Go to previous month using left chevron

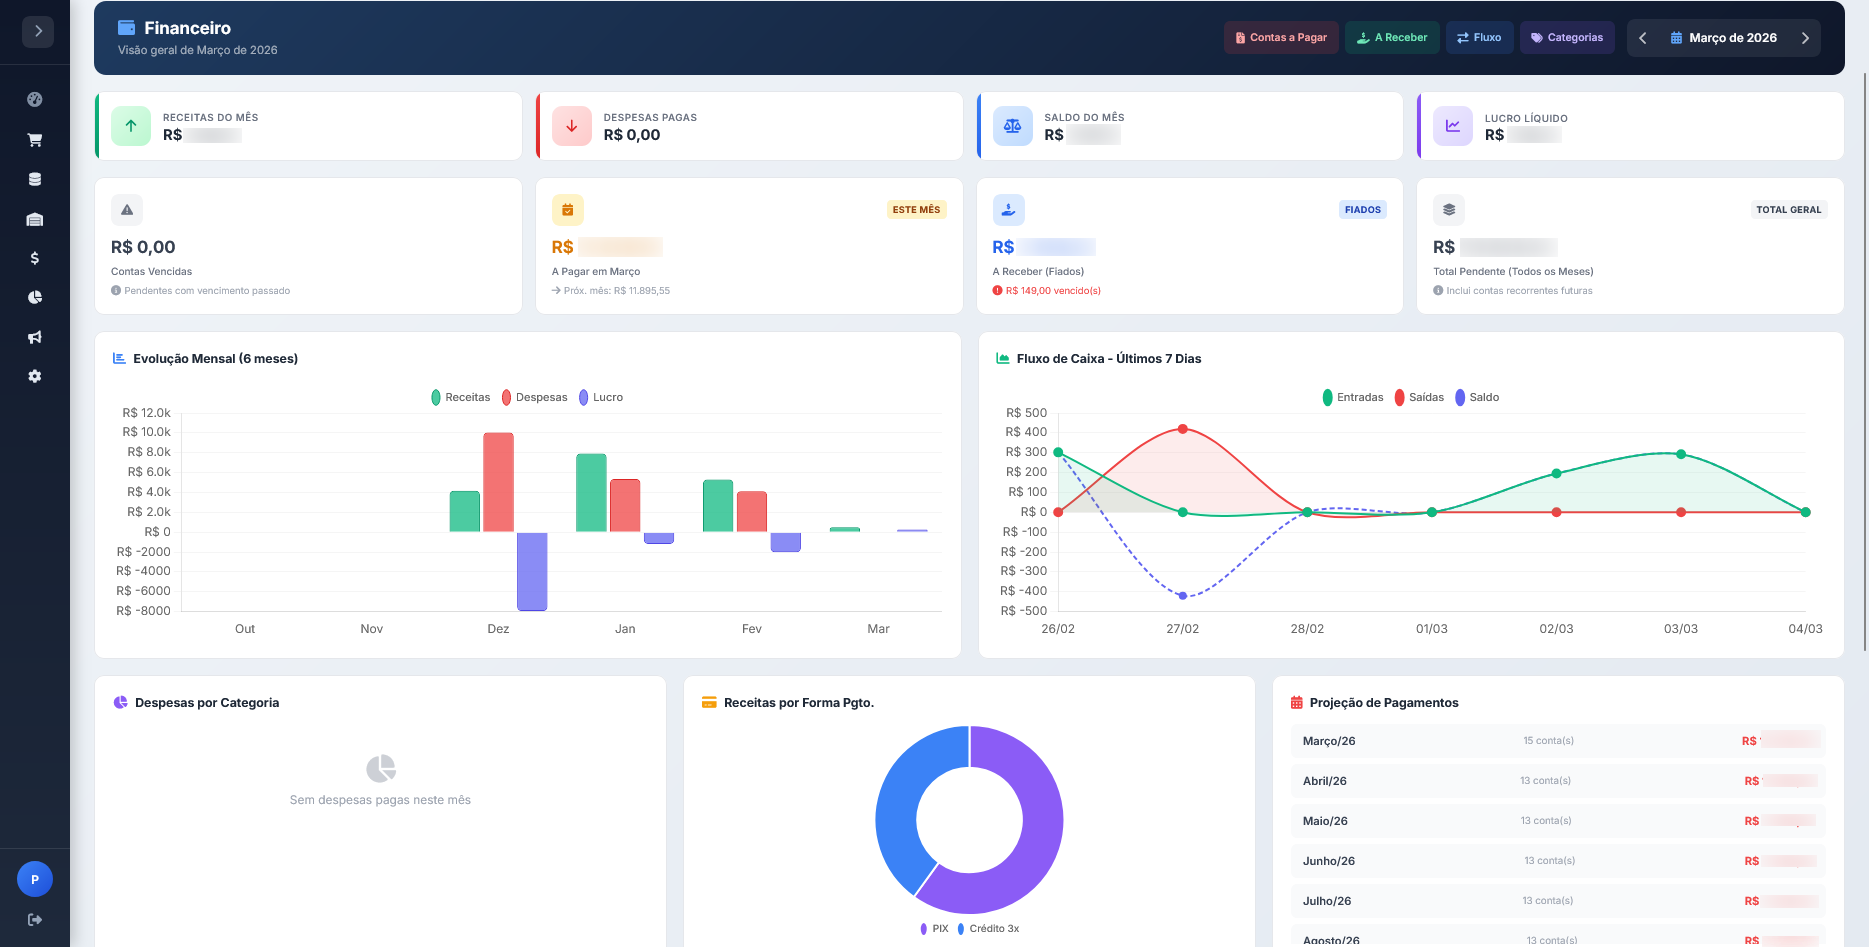[1642, 38]
